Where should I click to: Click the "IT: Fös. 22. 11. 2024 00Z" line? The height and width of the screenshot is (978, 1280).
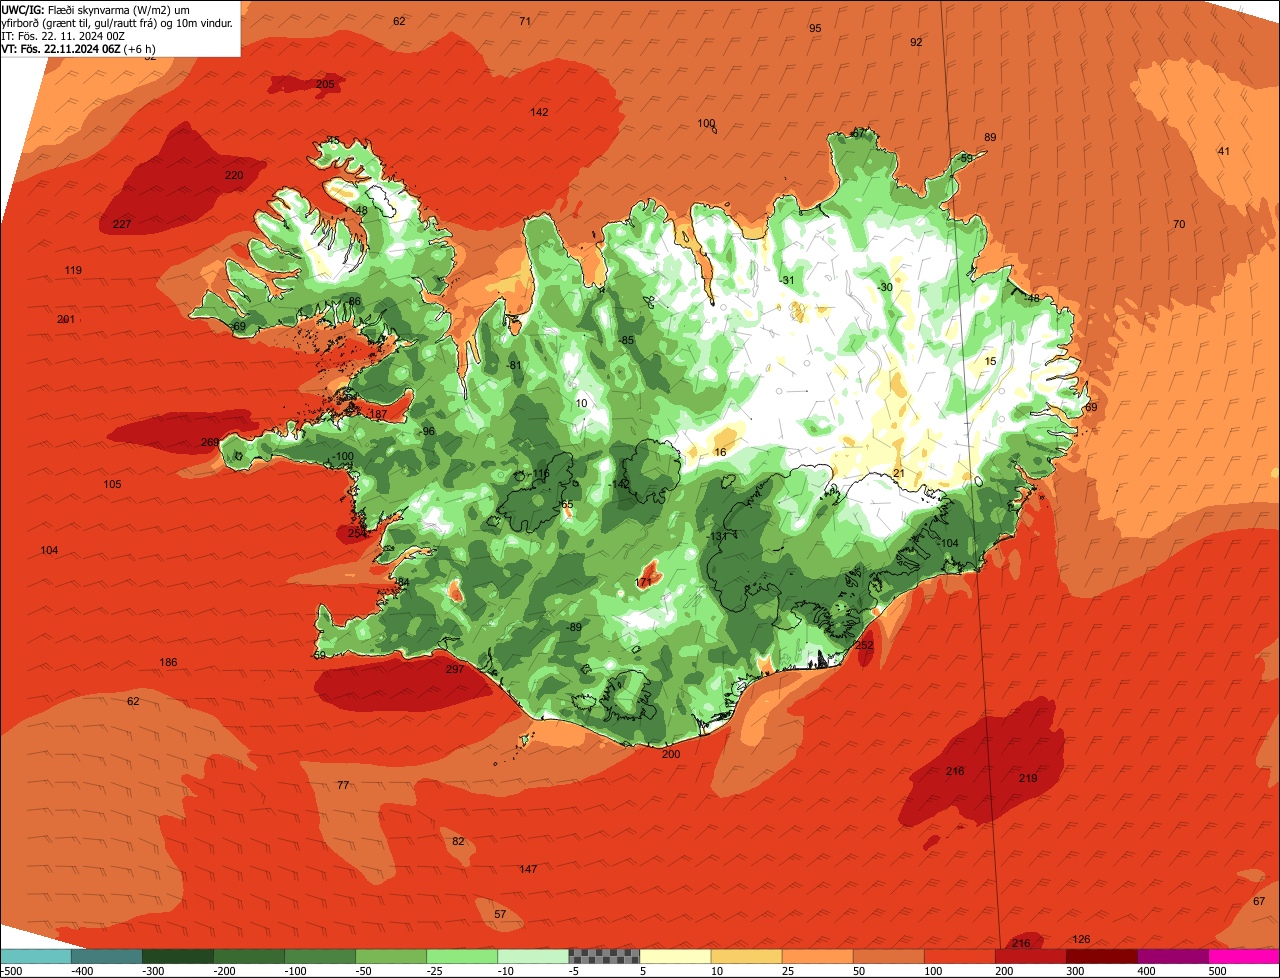tap(63, 35)
